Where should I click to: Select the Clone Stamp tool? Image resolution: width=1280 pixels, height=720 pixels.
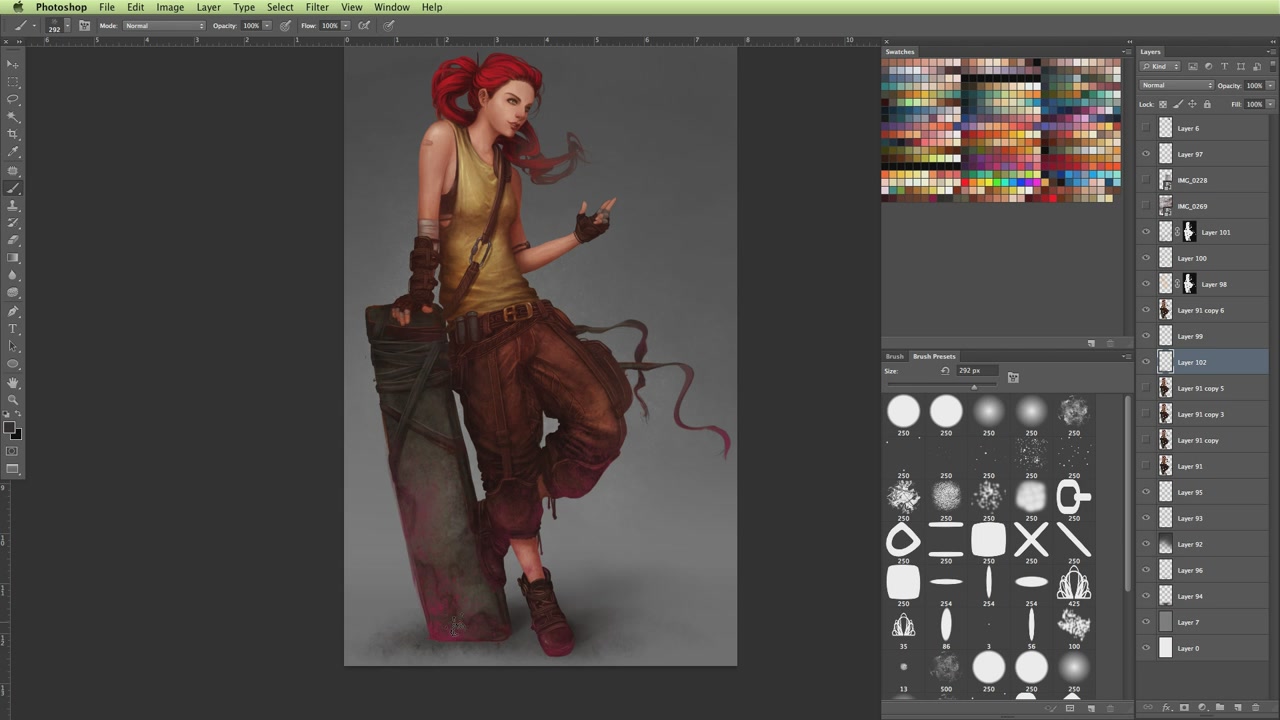(13, 205)
